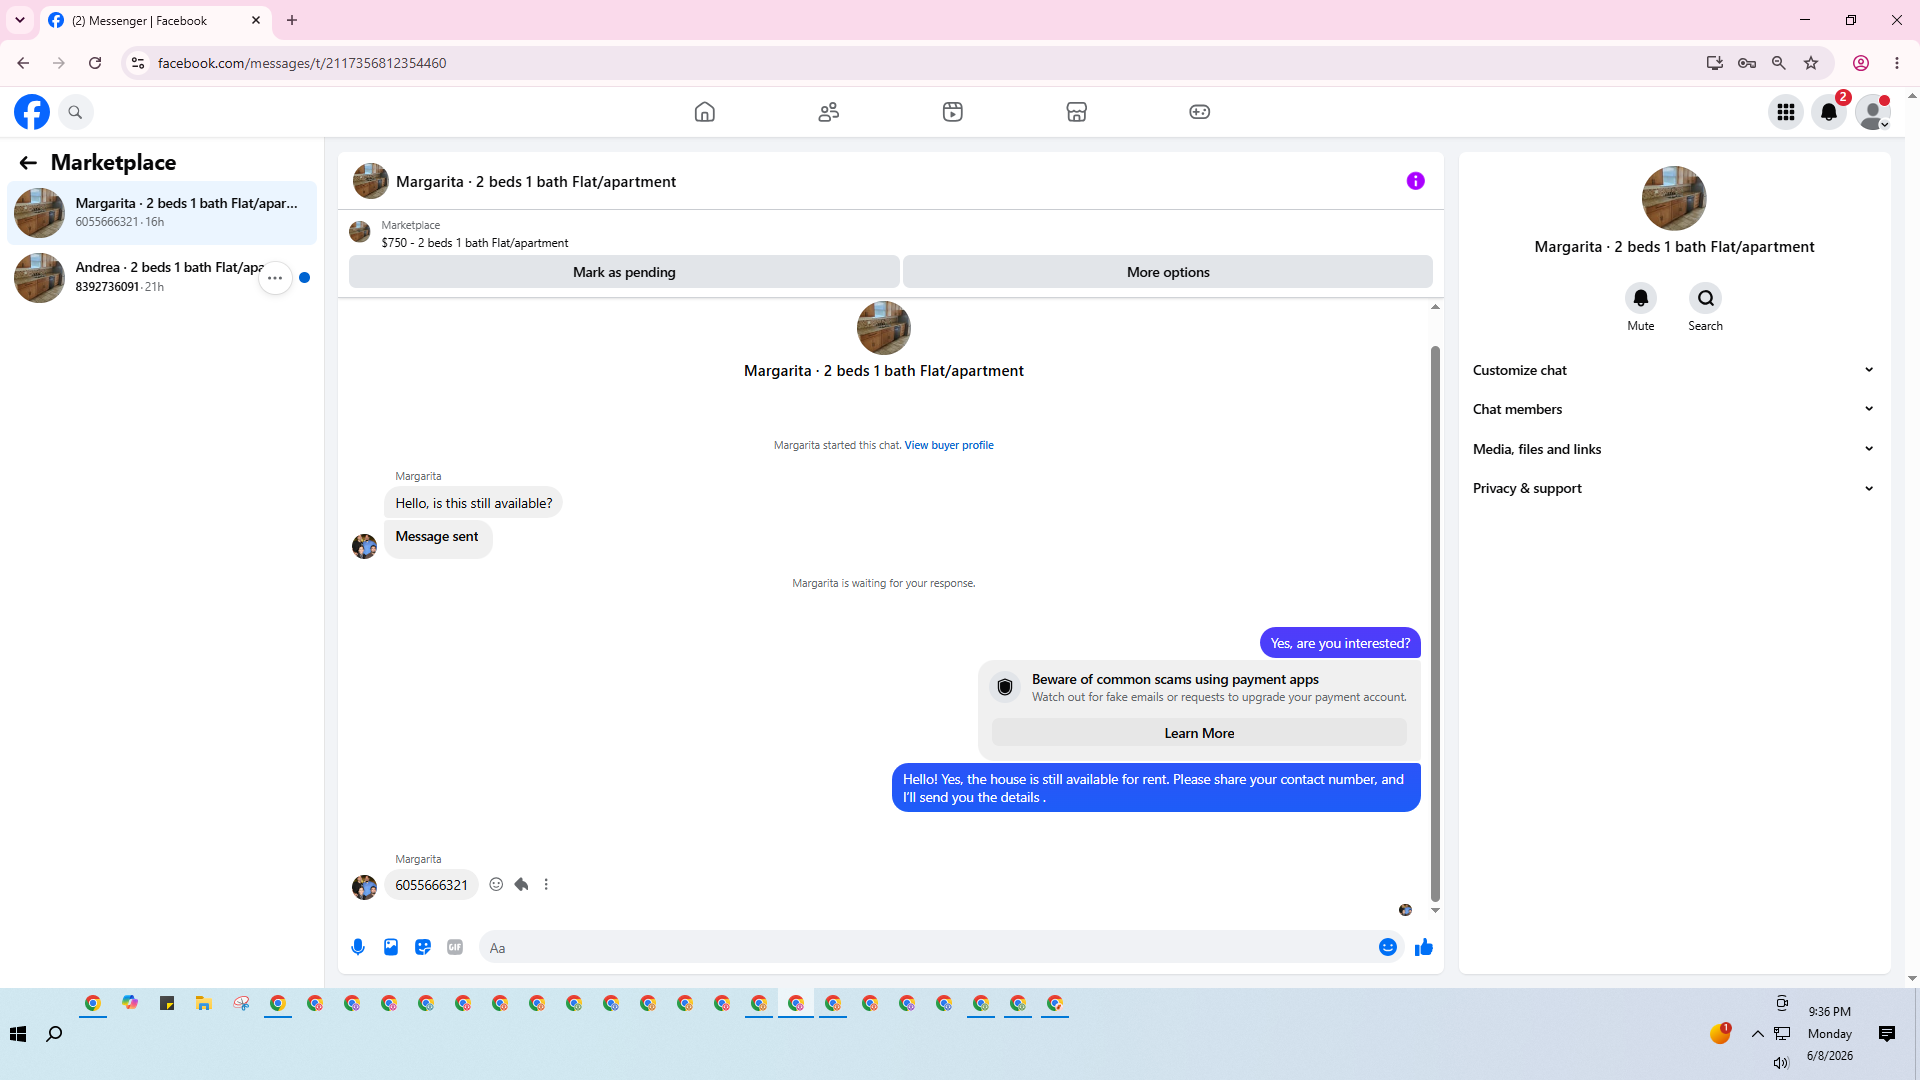The height and width of the screenshot is (1080, 1920).
Task: Open Windows notification center
Action: 1887,1034
